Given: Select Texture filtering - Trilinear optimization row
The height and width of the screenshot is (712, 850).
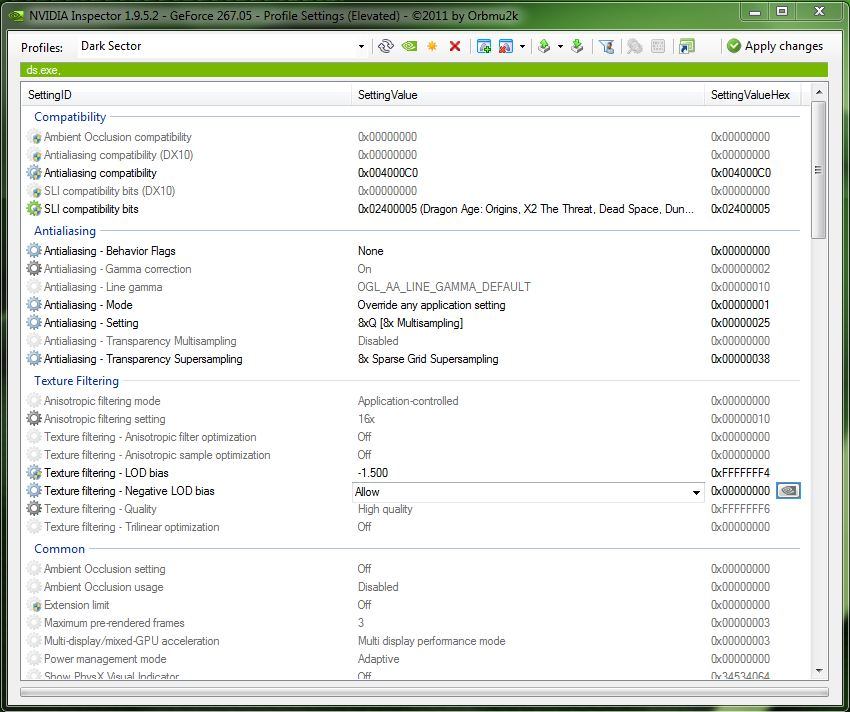Looking at the screenshot, I should 412,527.
